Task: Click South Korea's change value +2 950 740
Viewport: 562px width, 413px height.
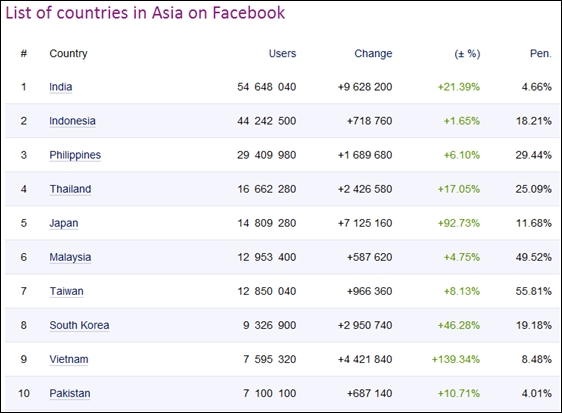Action: coord(365,325)
